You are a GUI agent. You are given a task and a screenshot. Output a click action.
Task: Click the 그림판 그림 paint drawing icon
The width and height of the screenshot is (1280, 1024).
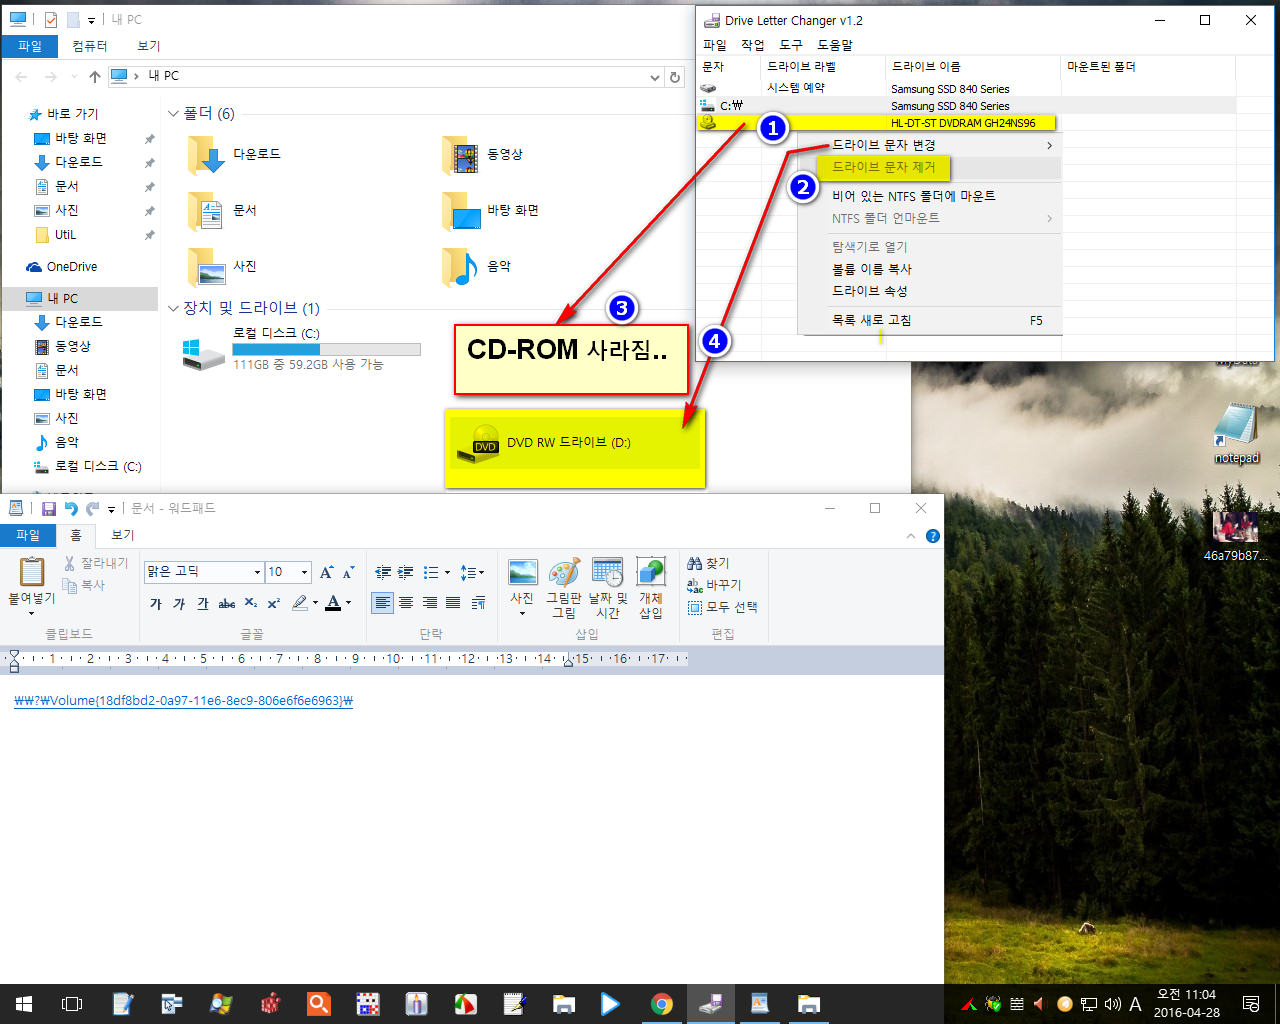click(x=564, y=572)
